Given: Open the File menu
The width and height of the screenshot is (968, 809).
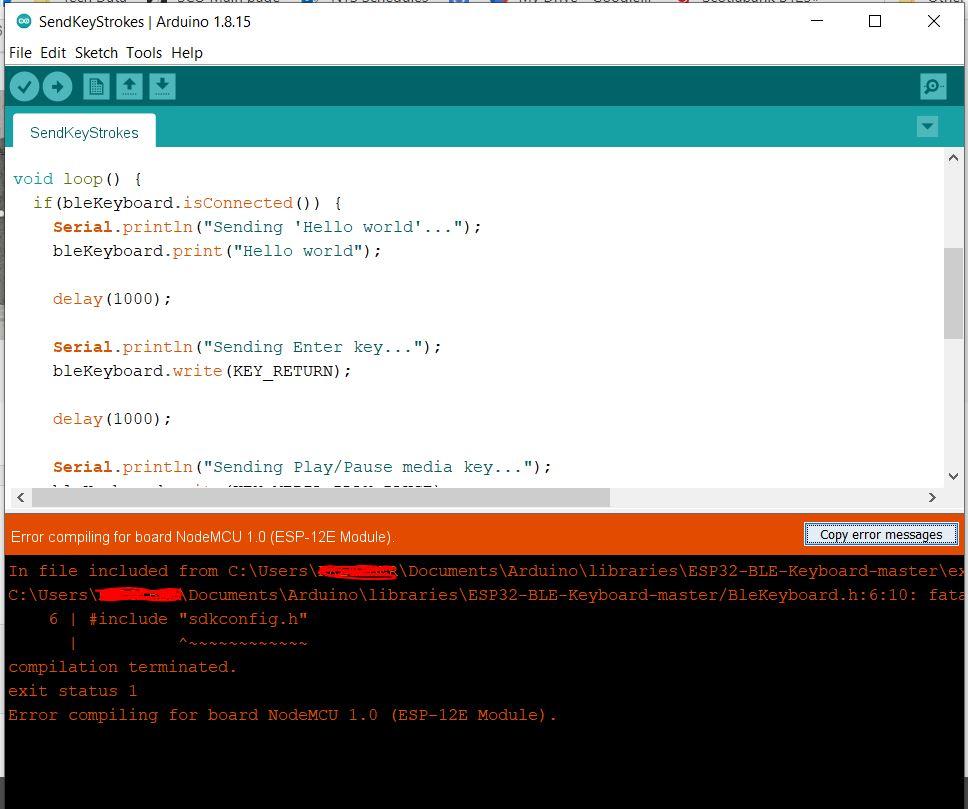Looking at the screenshot, I should [19, 52].
